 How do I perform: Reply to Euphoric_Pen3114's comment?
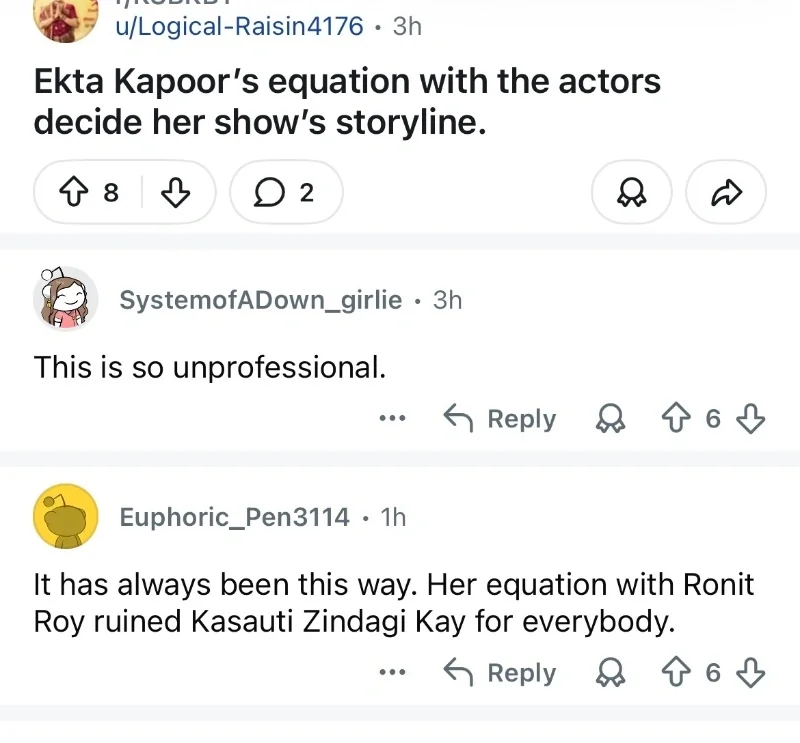click(x=499, y=672)
